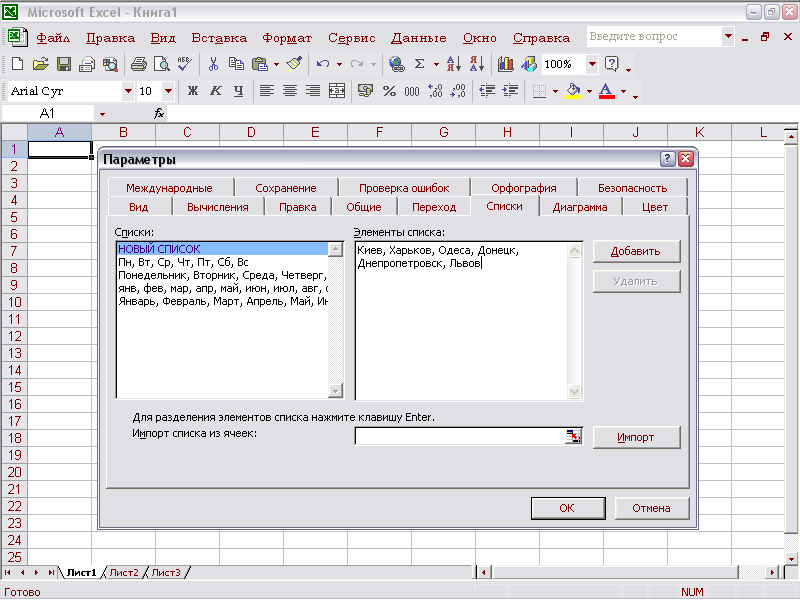The height and width of the screenshot is (600, 800).
Task: Expand the AutoSum dropdown arrow
Action: (x=436, y=64)
